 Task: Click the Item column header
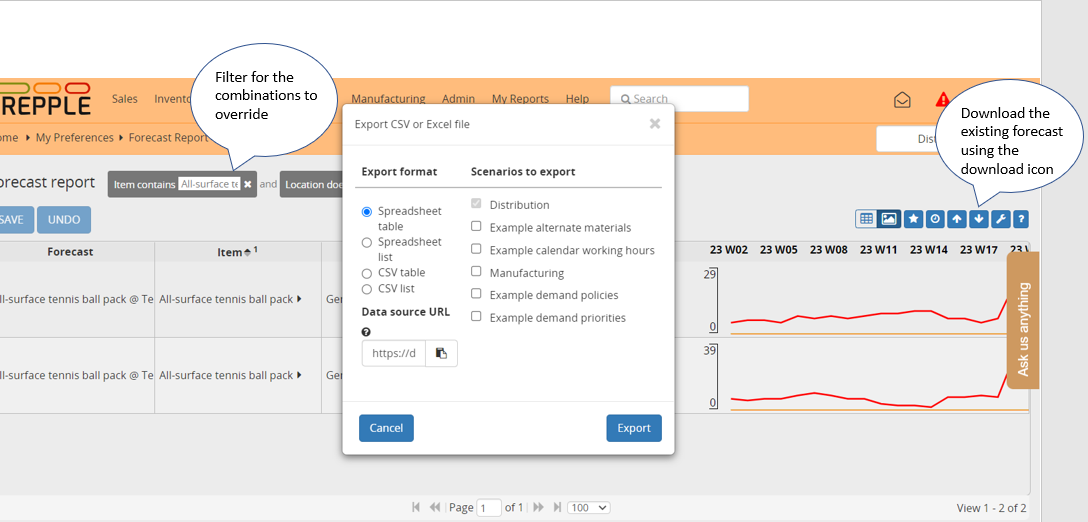point(237,252)
